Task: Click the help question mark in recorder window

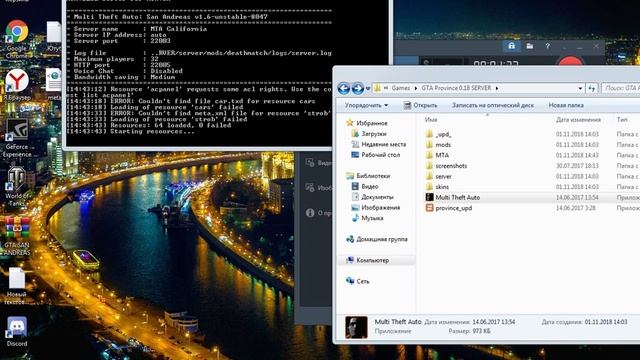Action: click(547, 46)
